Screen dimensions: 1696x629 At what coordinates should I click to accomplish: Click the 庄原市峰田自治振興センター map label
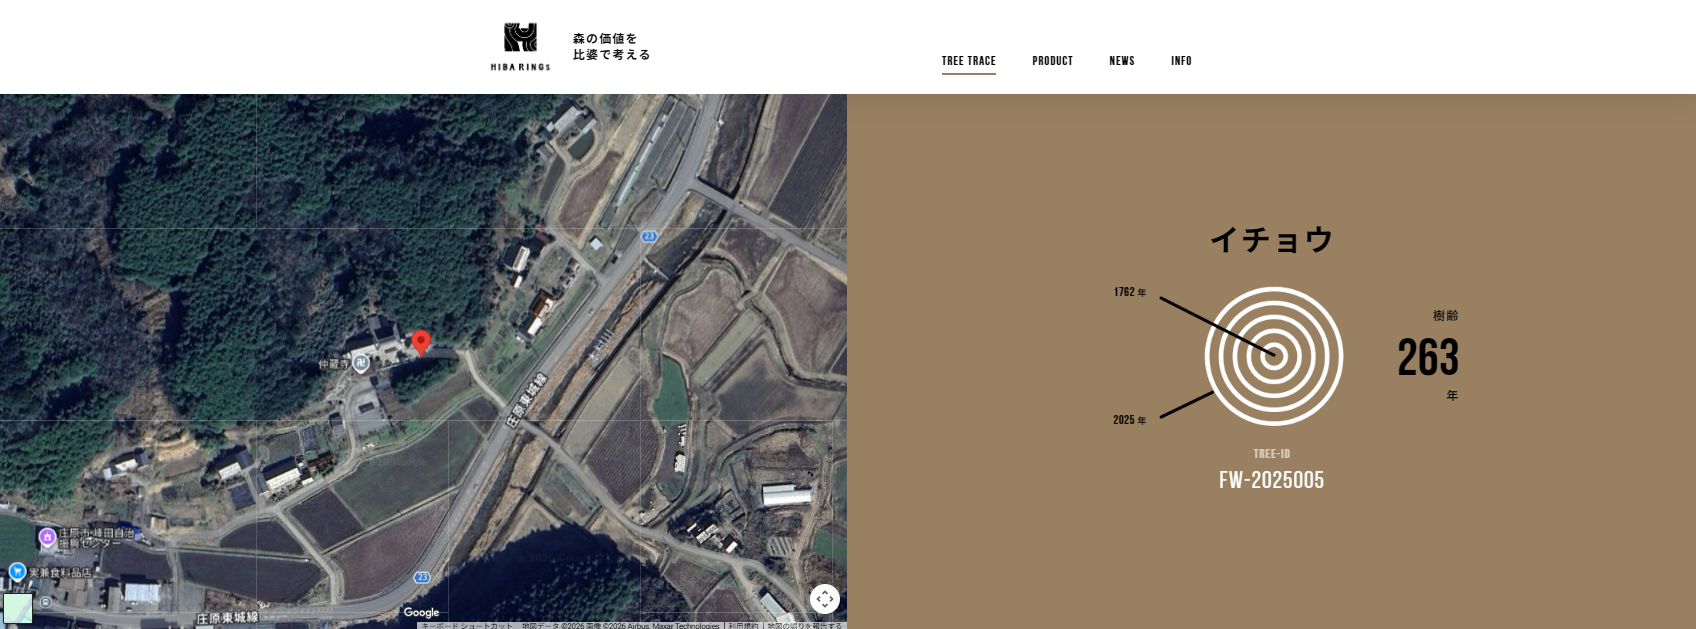tap(96, 538)
